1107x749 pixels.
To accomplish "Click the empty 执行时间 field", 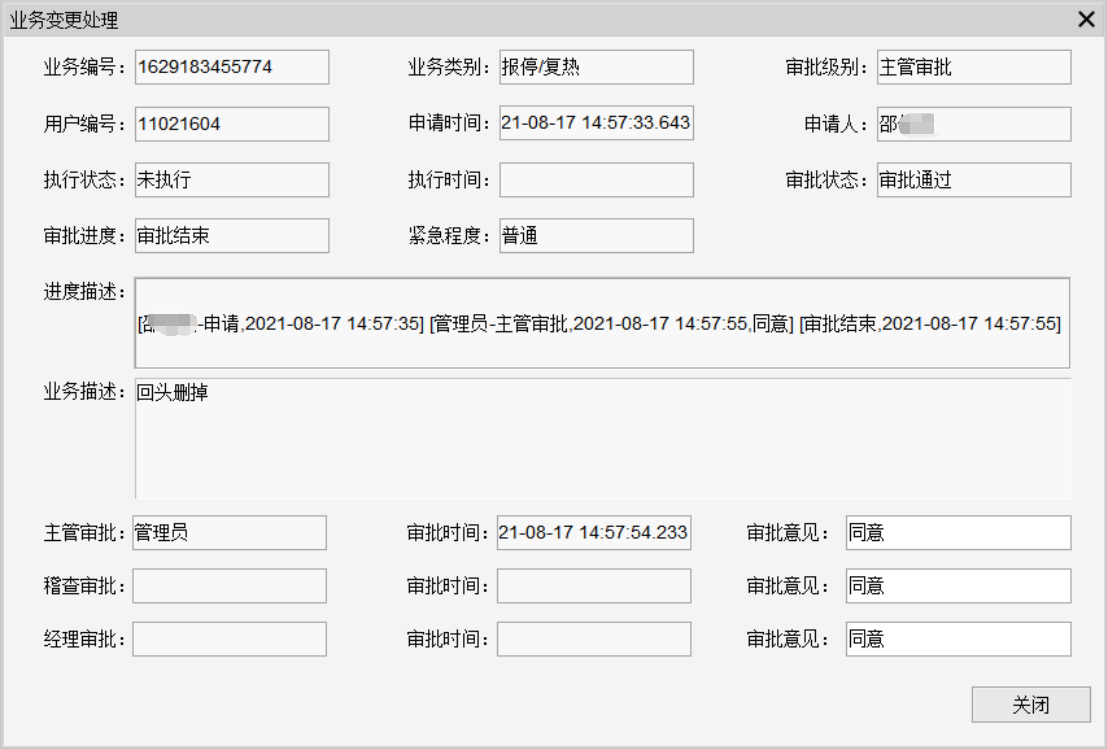I will [x=596, y=180].
